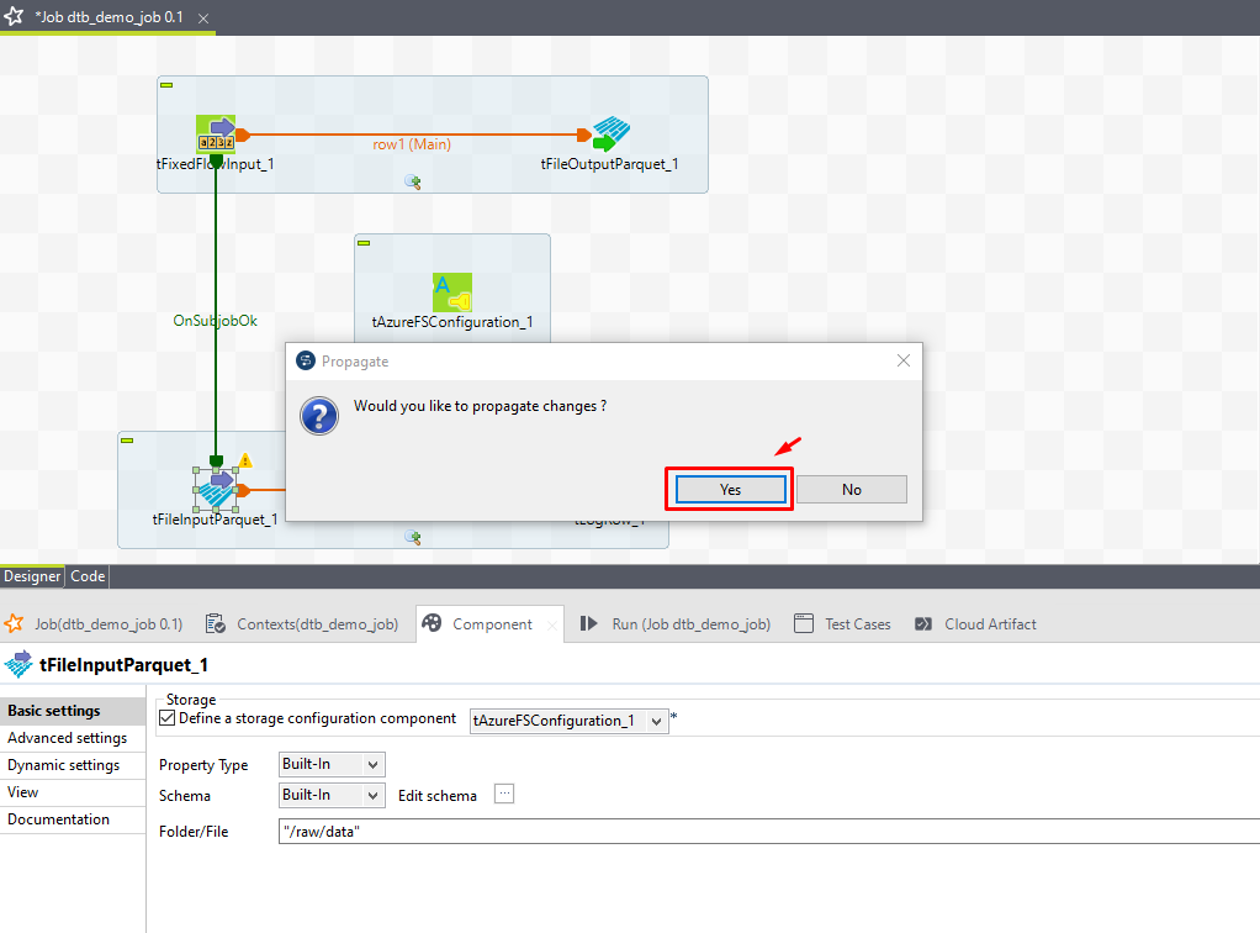Open the Documentation settings section
The height and width of the screenshot is (933, 1260).
(73, 819)
